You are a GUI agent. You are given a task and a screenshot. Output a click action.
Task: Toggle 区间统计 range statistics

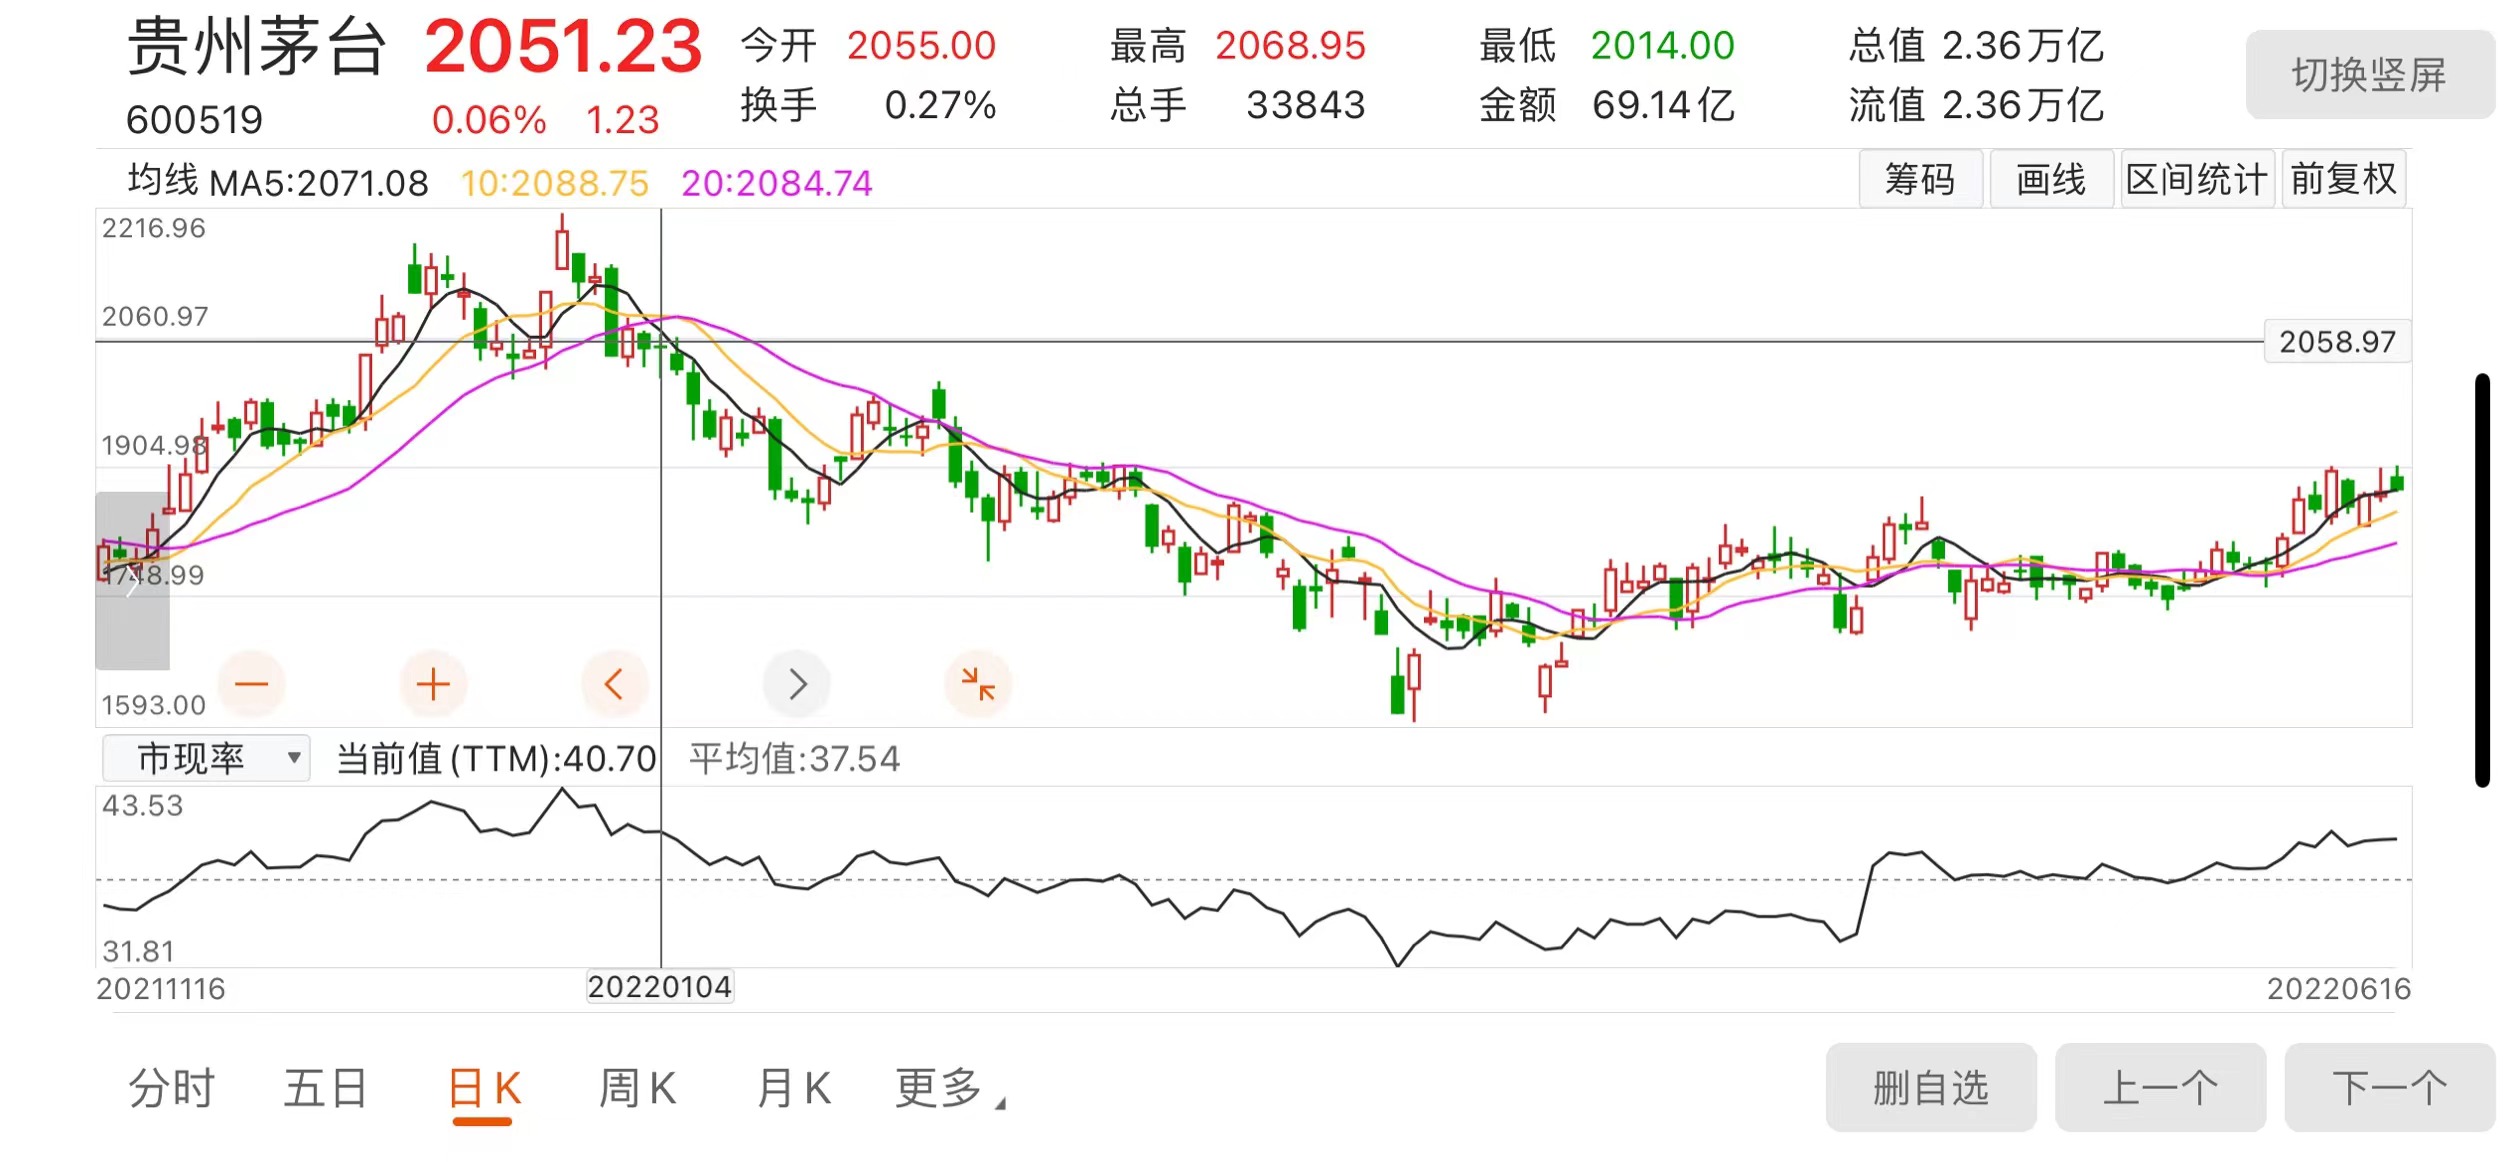point(2196,179)
